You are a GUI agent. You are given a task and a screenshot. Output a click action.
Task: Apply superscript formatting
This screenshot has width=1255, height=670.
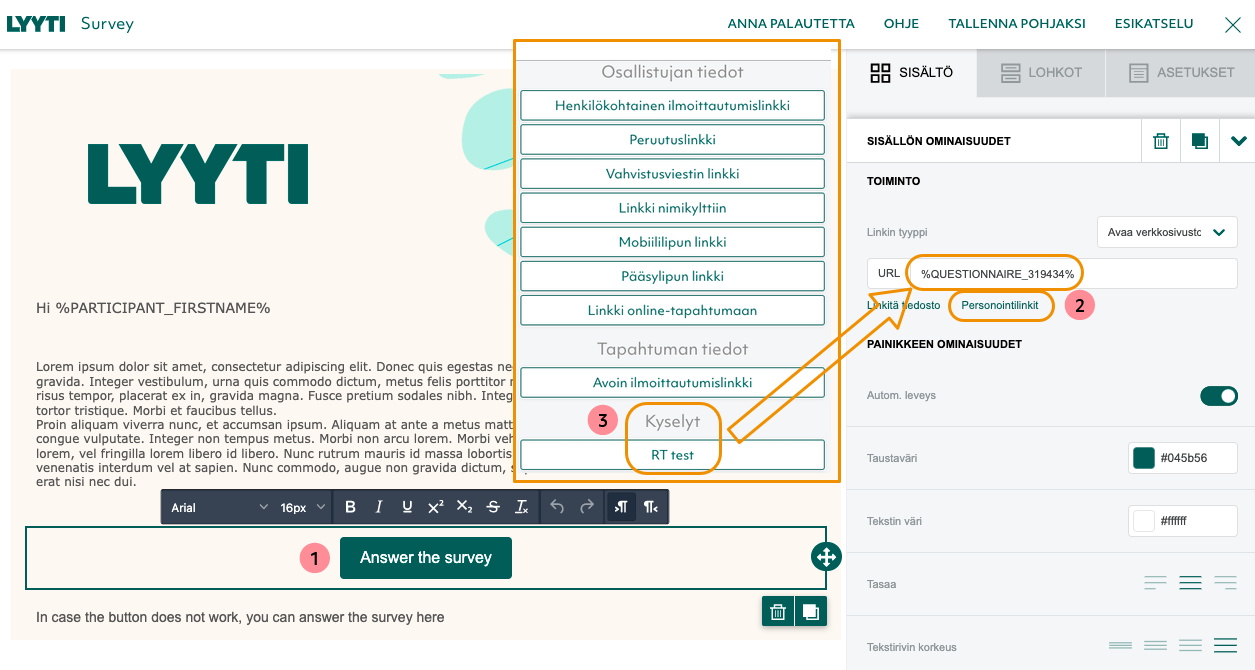436,507
